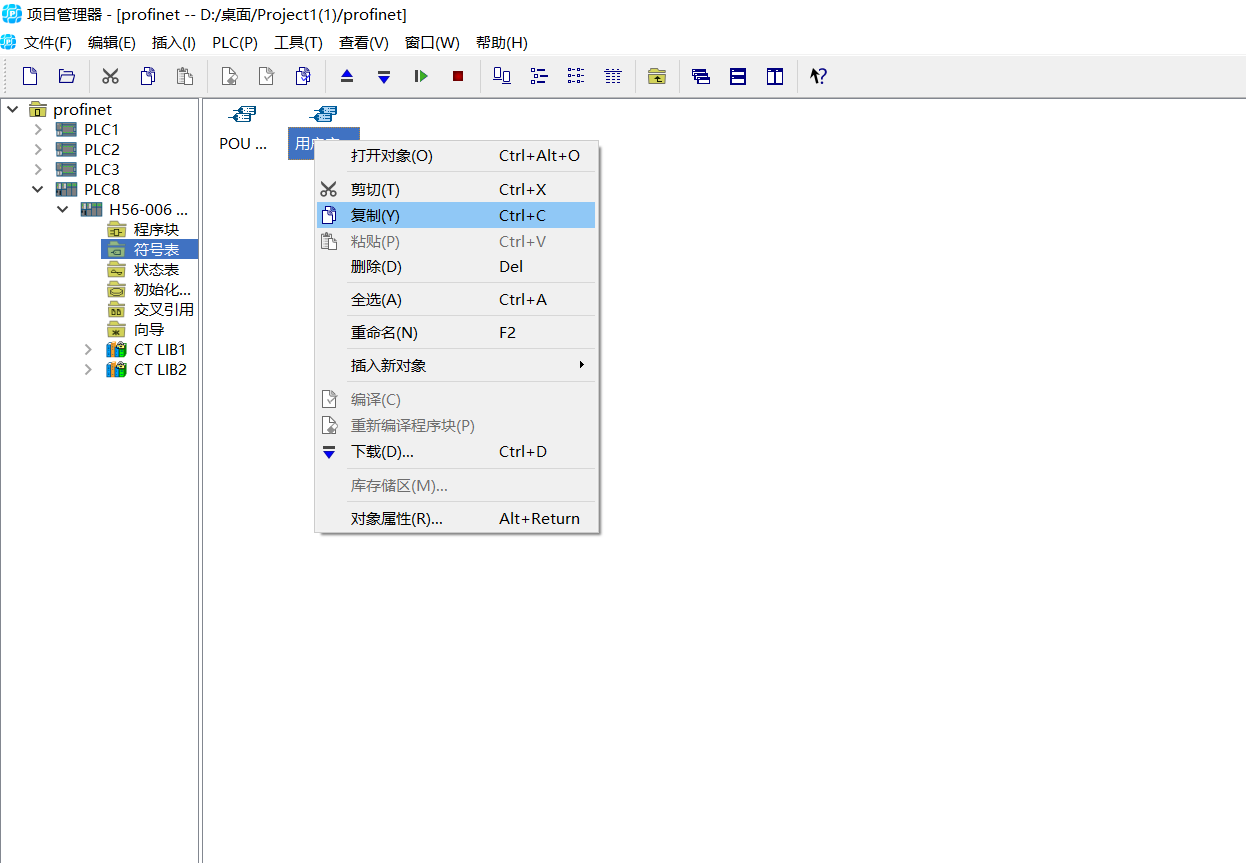Screen dimensions: 1246x863
Task: Click the Open folder toolbar icon
Action: pyautogui.click(x=67, y=76)
